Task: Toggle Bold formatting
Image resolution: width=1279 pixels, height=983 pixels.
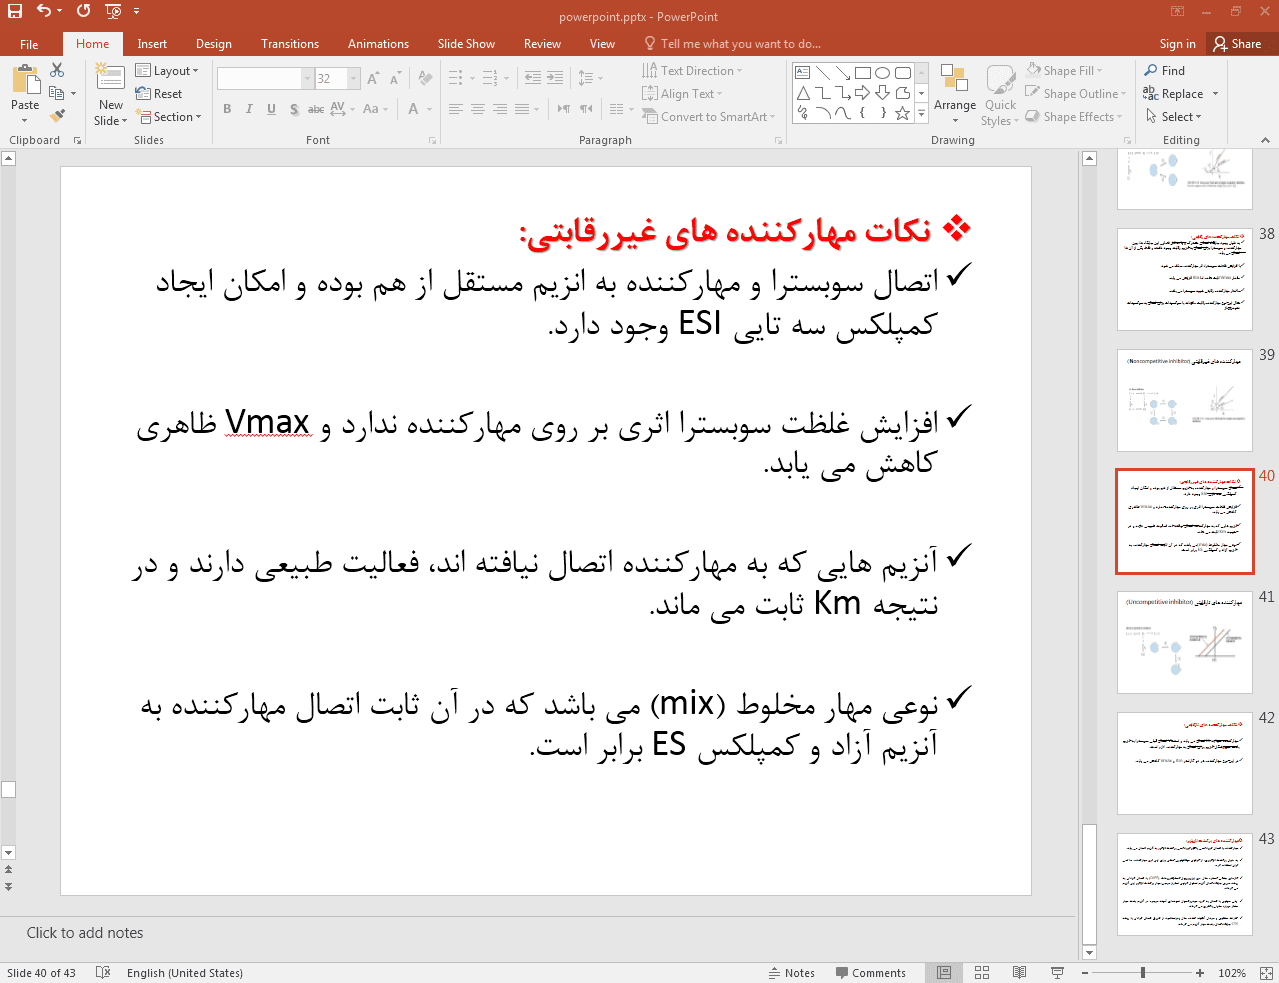Action: 227,109
